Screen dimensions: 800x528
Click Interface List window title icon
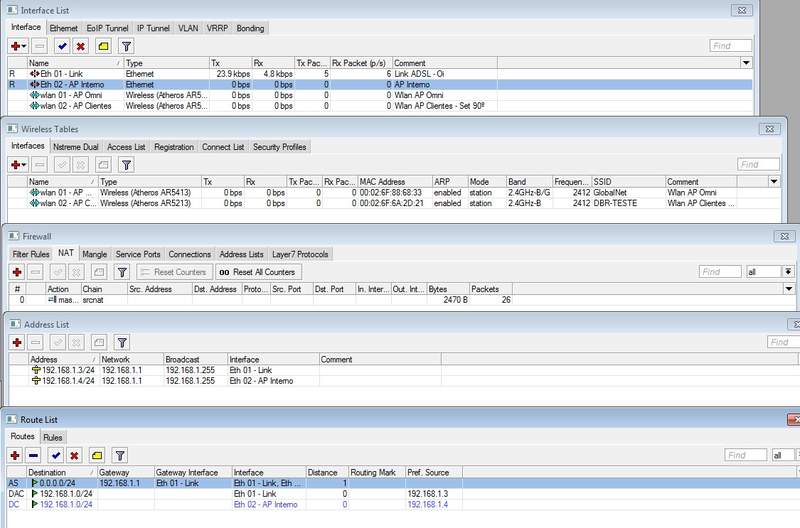pyautogui.click(x=12, y=10)
